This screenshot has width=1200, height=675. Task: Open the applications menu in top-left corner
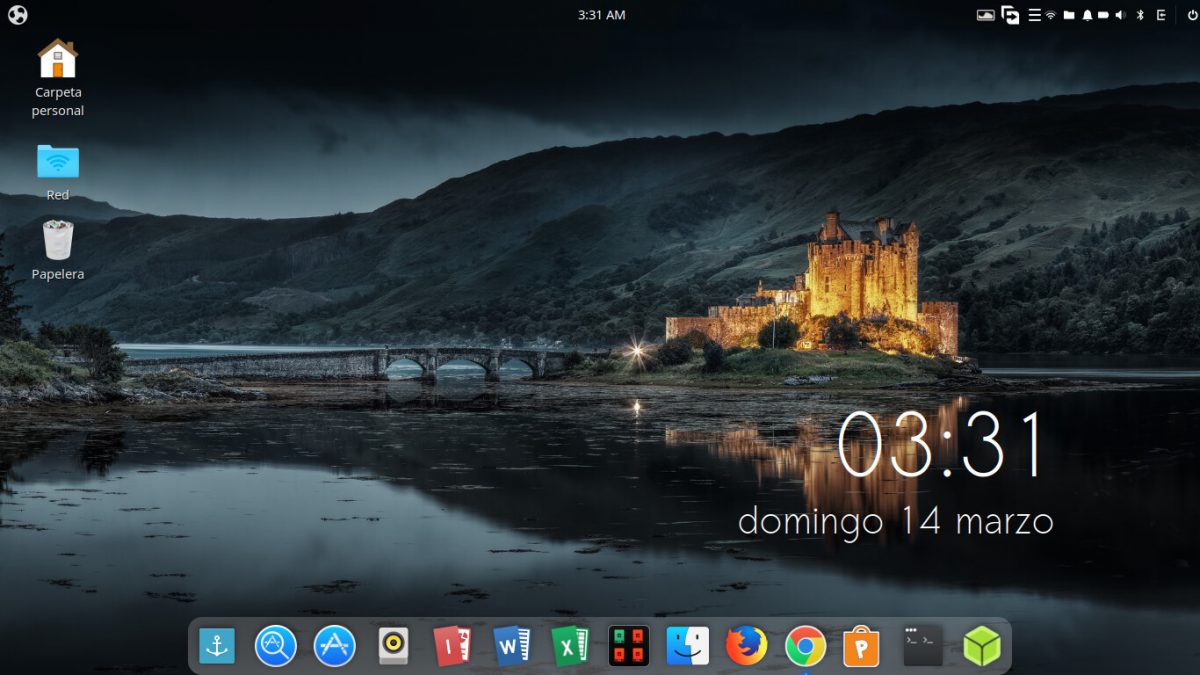17,15
